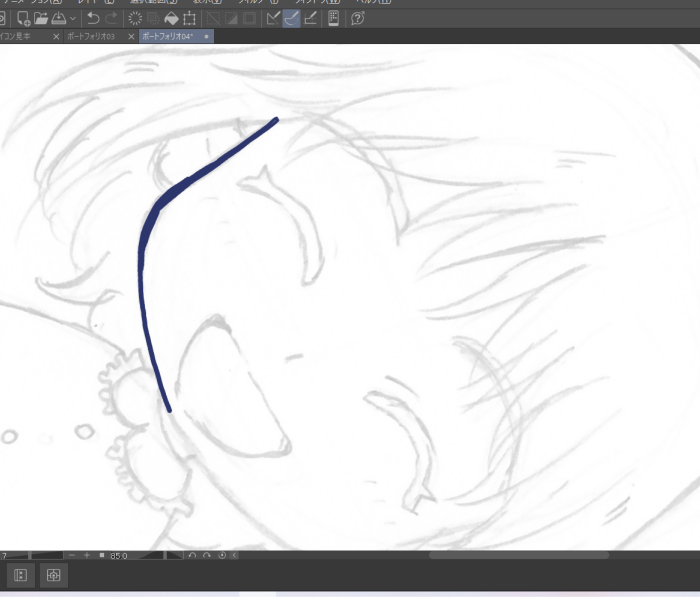
Task: Switch to the ポートフォリオ03 tab
Action: pyautogui.click(x=95, y=36)
